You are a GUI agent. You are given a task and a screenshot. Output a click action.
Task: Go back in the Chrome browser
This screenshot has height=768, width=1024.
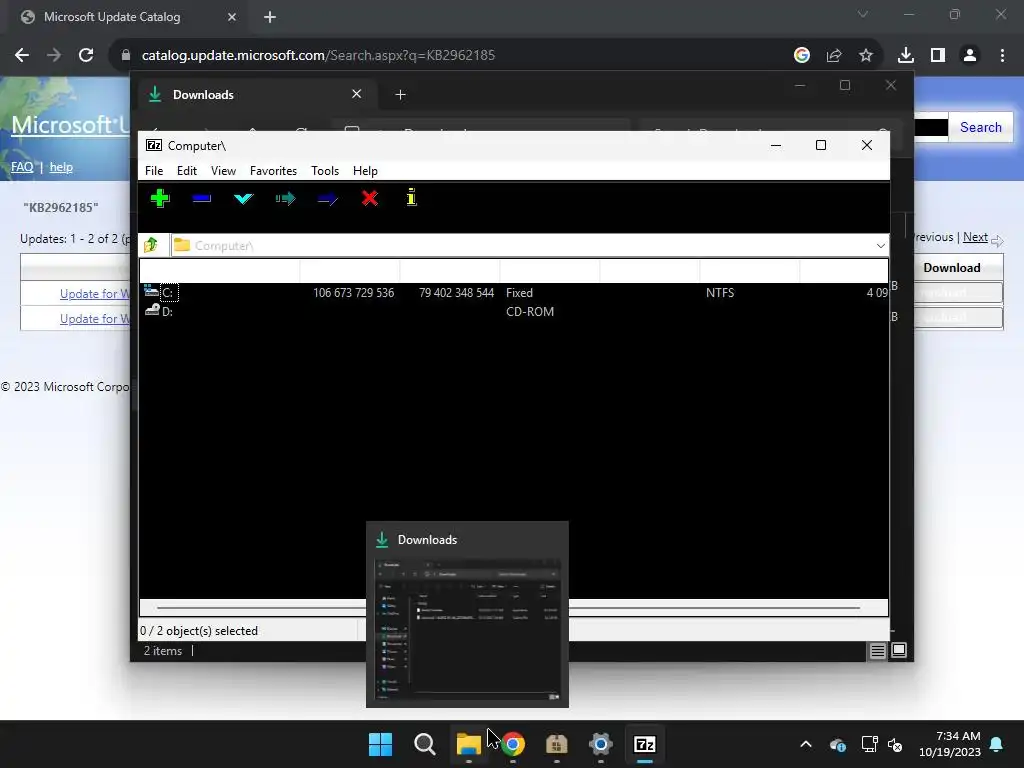coord(22,55)
